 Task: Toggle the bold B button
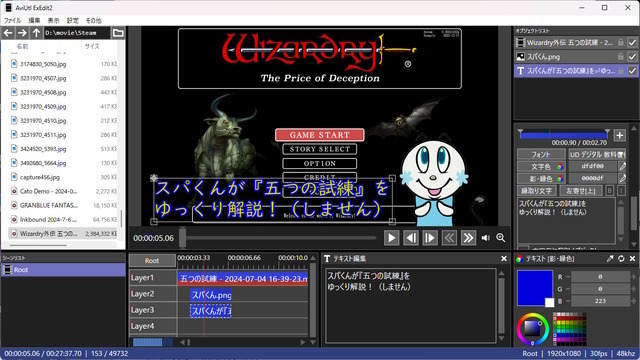(610, 191)
